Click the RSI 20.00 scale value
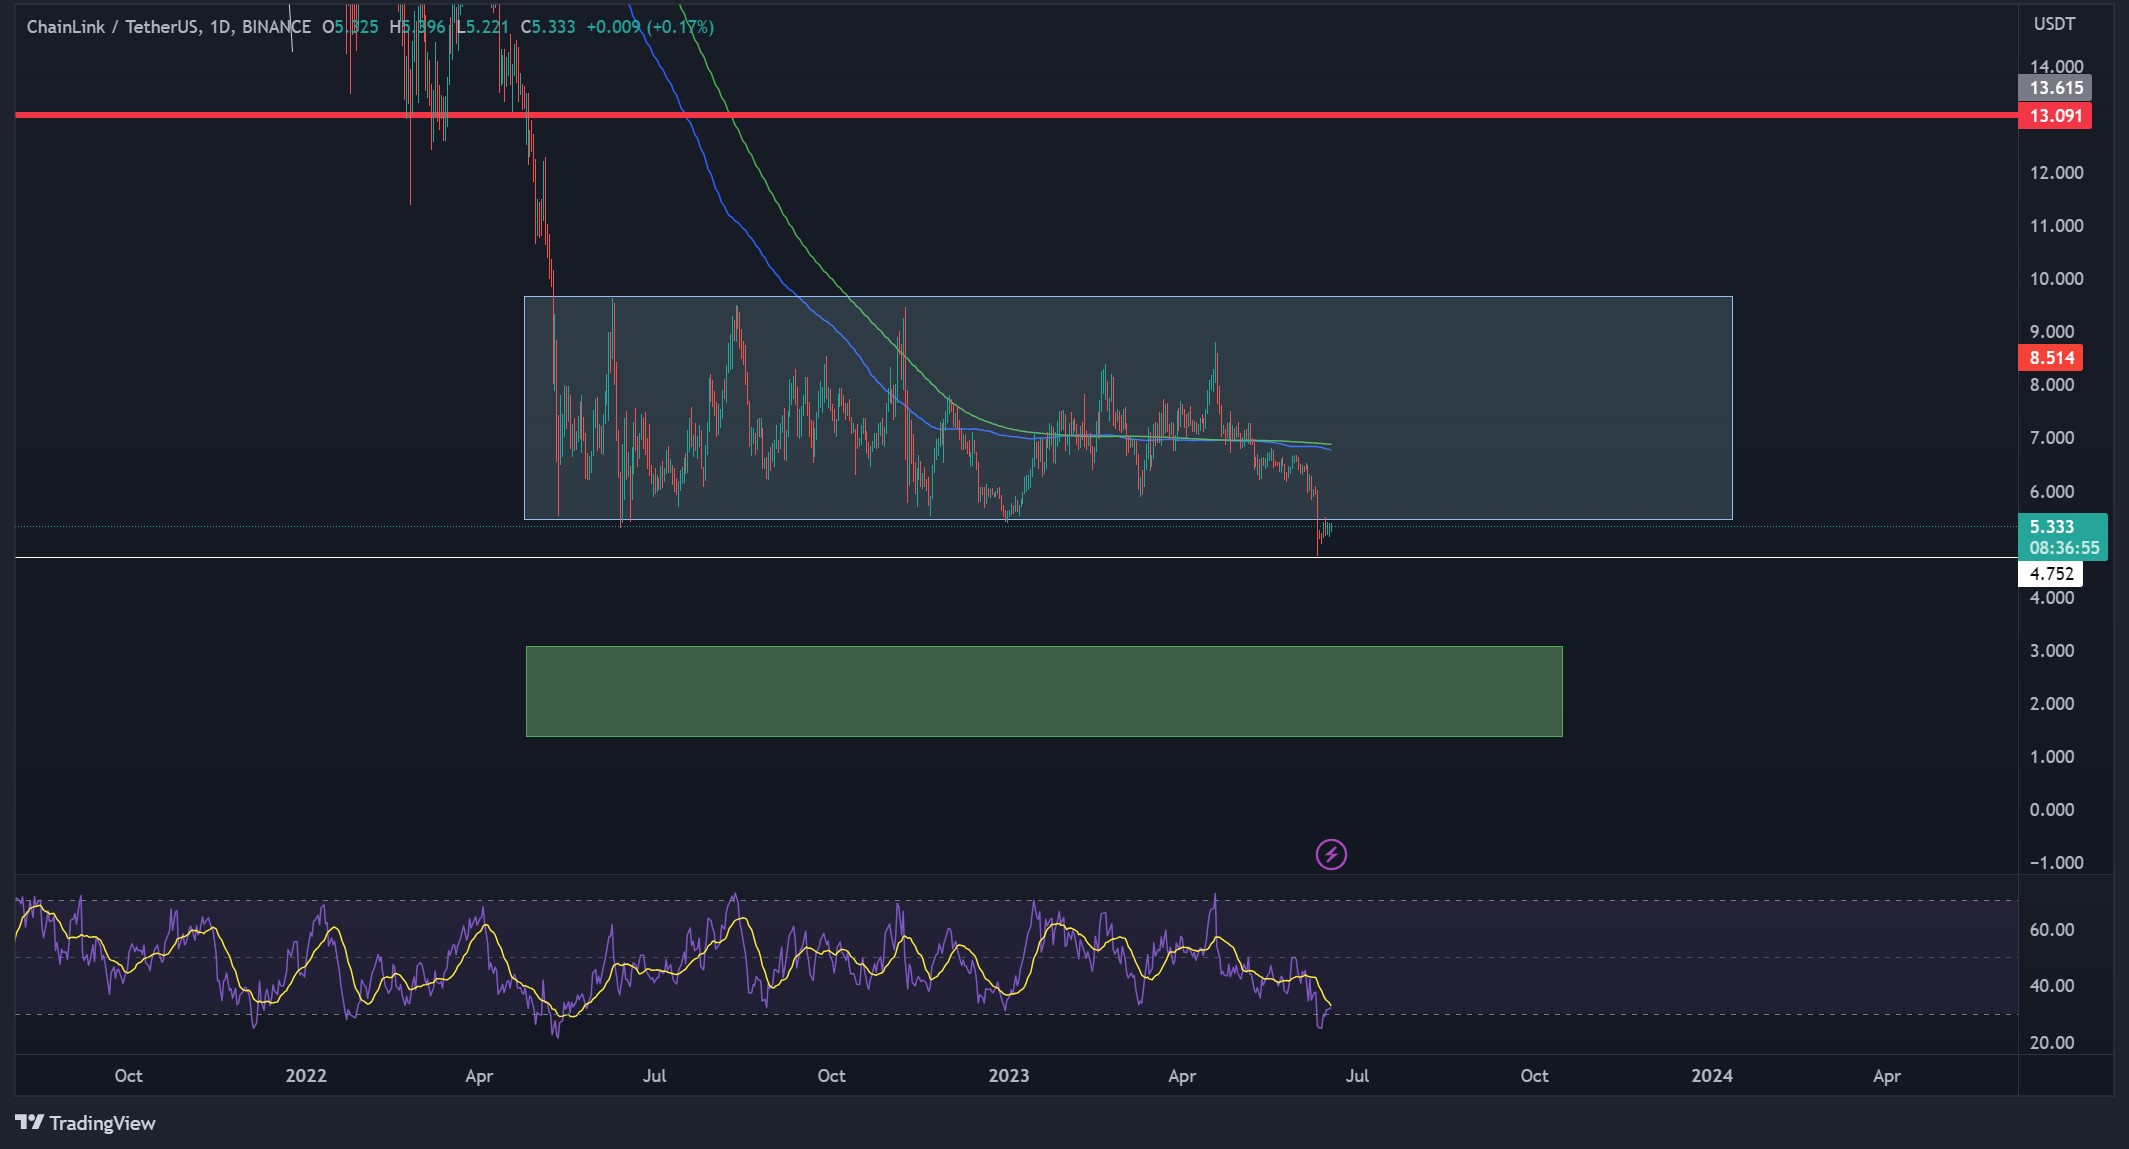2129x1149 pixels. (2052, 1043)
